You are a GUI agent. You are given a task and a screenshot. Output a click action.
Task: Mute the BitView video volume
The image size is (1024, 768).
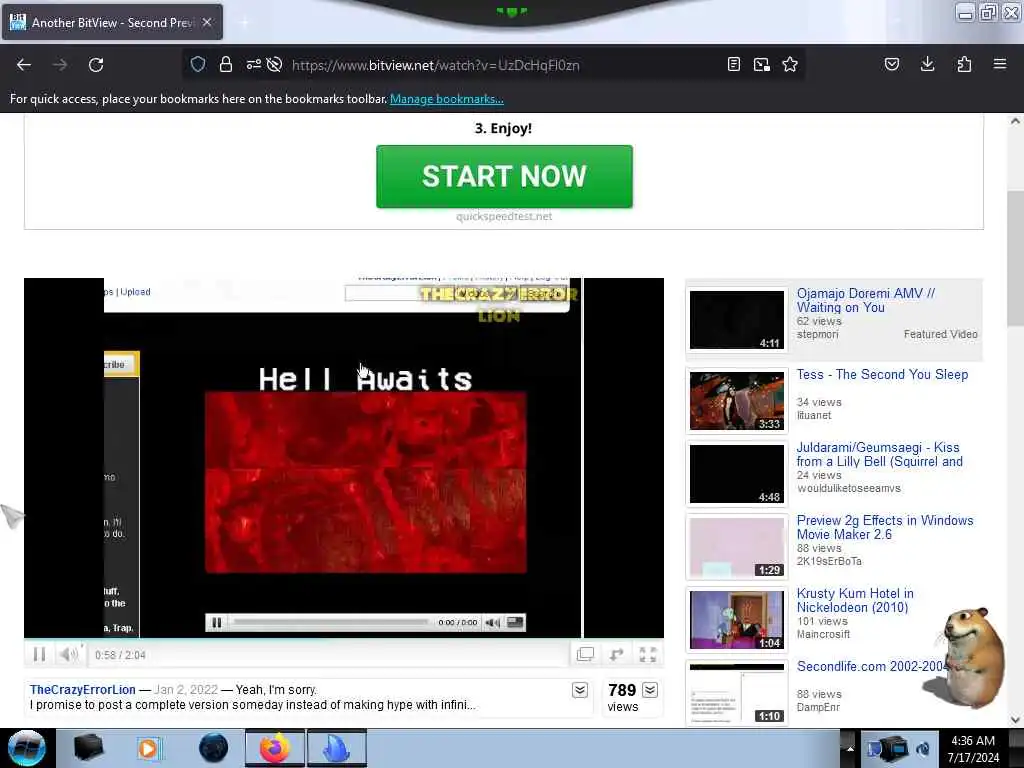pos(69,654)
